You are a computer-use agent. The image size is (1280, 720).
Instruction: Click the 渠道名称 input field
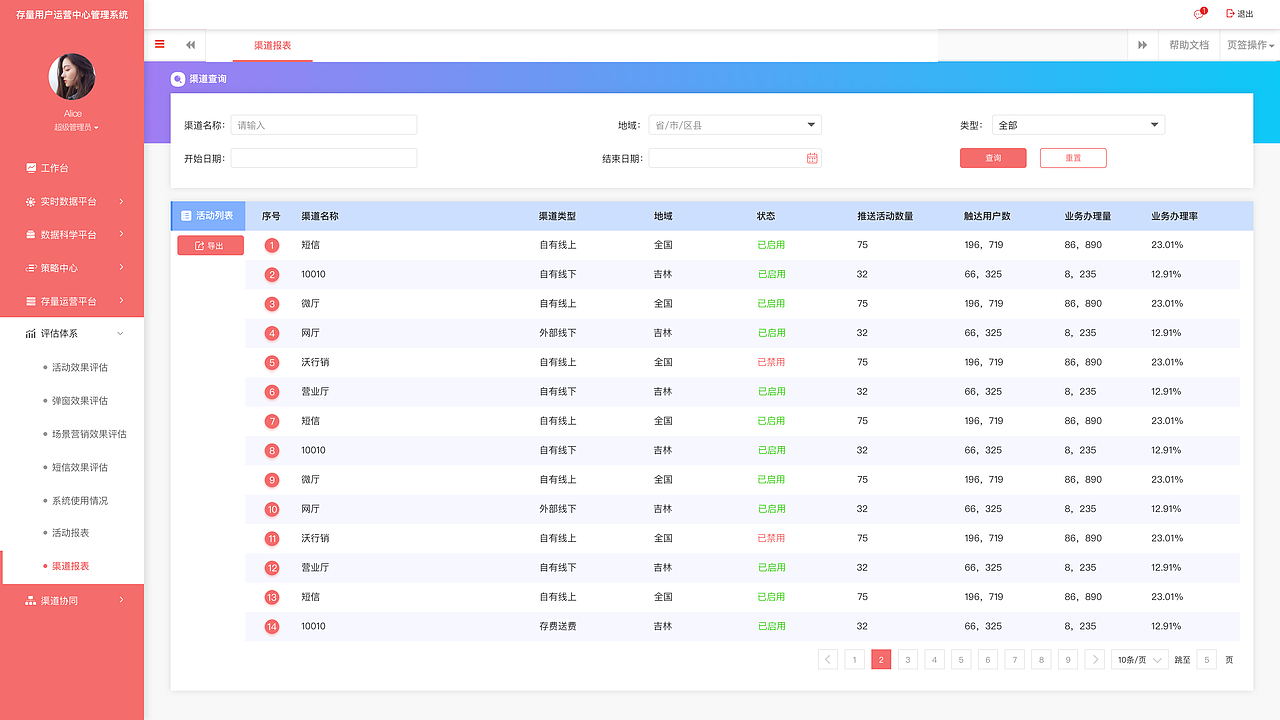click(x=324, y=125)
